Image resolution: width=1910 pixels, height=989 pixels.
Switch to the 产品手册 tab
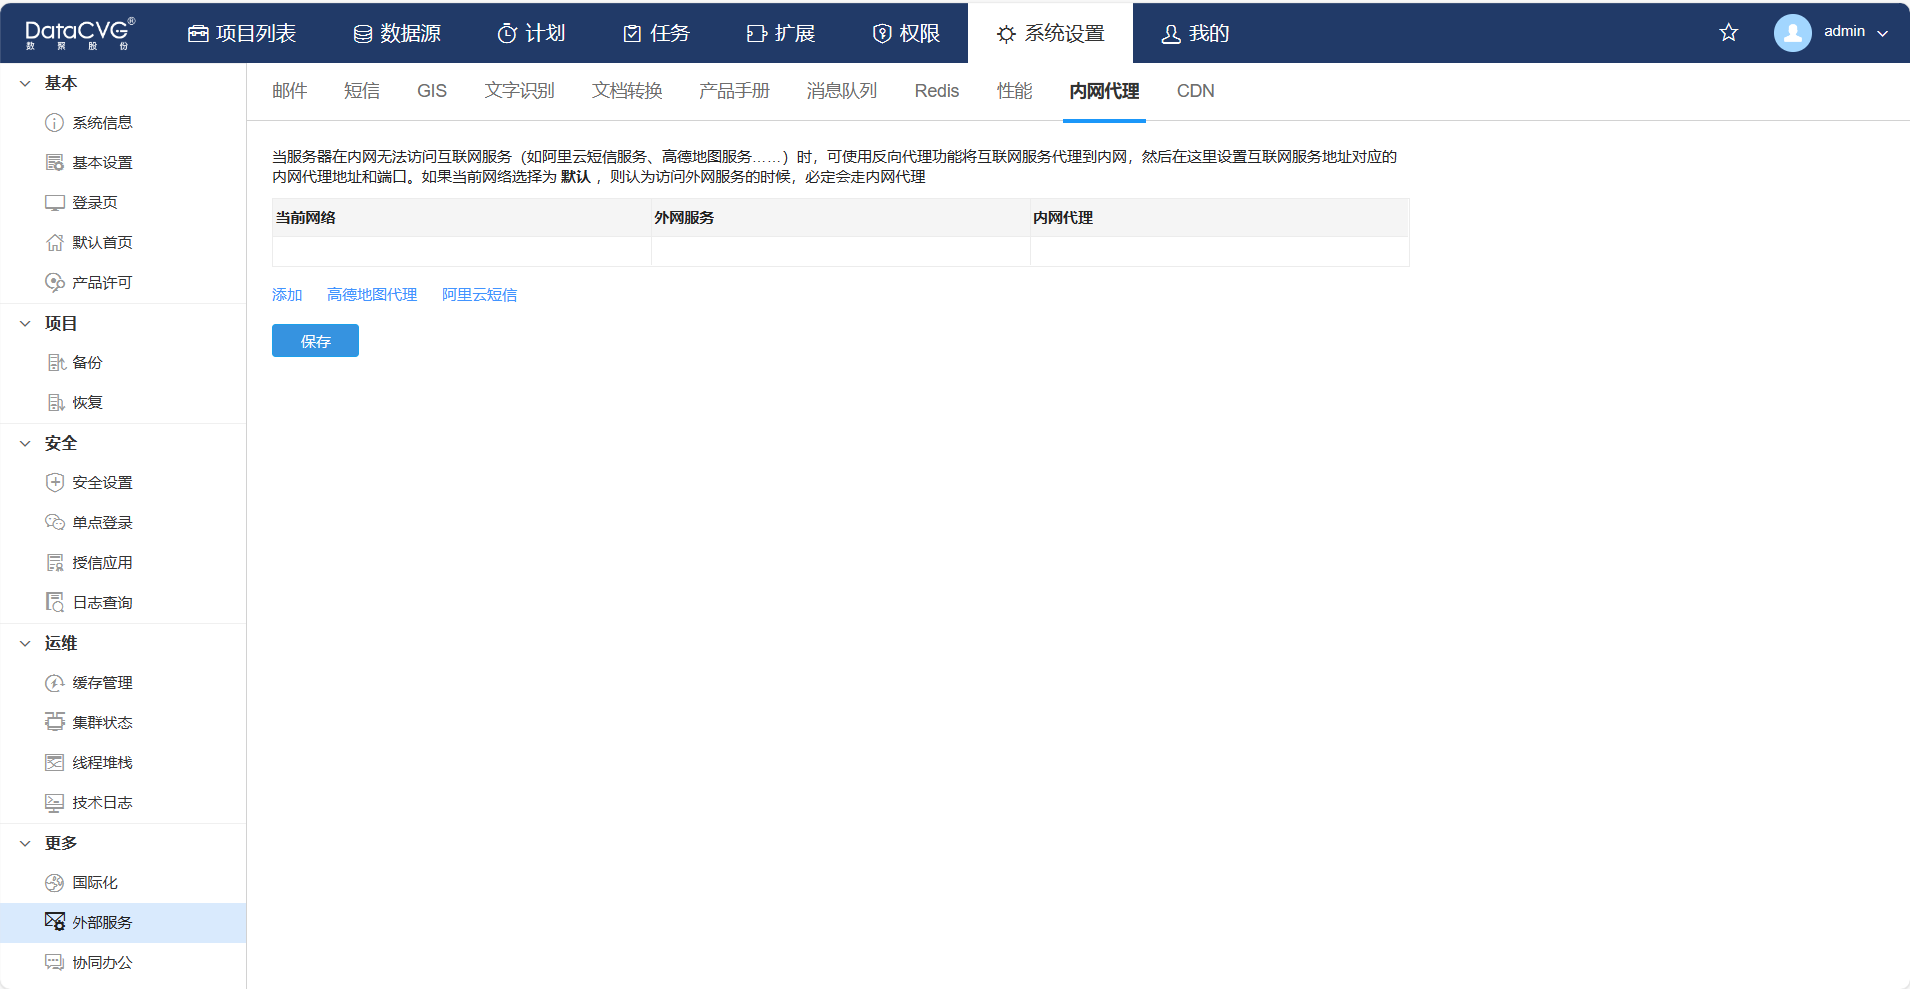click(734, 91)
